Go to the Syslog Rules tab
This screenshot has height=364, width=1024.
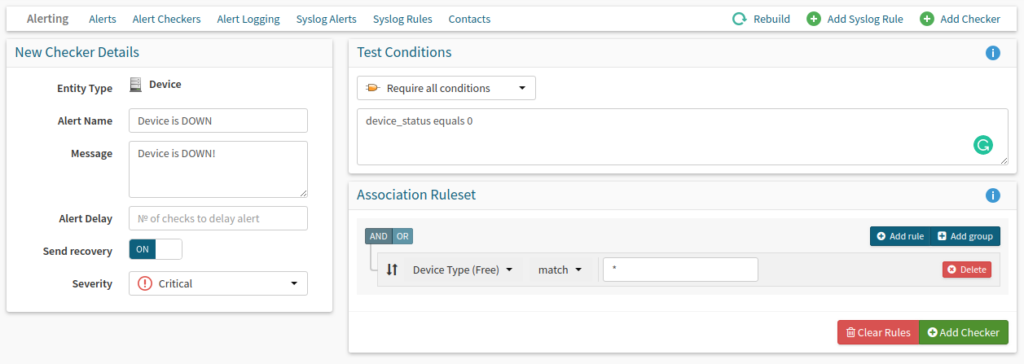402,19
